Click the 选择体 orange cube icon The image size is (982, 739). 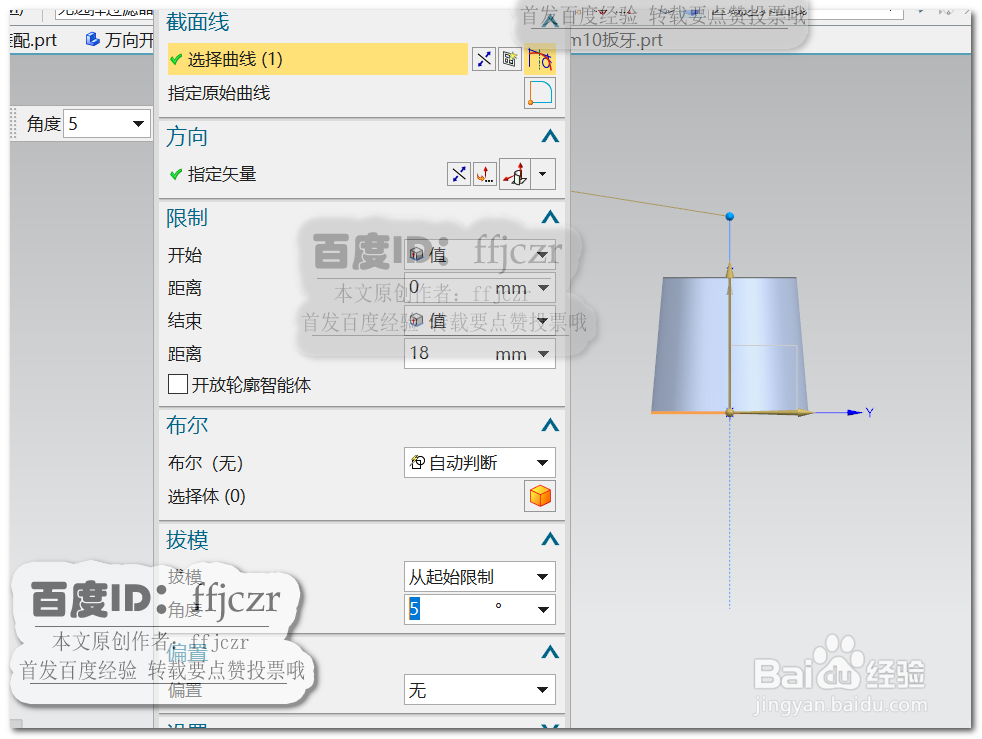tap(540, 497)
